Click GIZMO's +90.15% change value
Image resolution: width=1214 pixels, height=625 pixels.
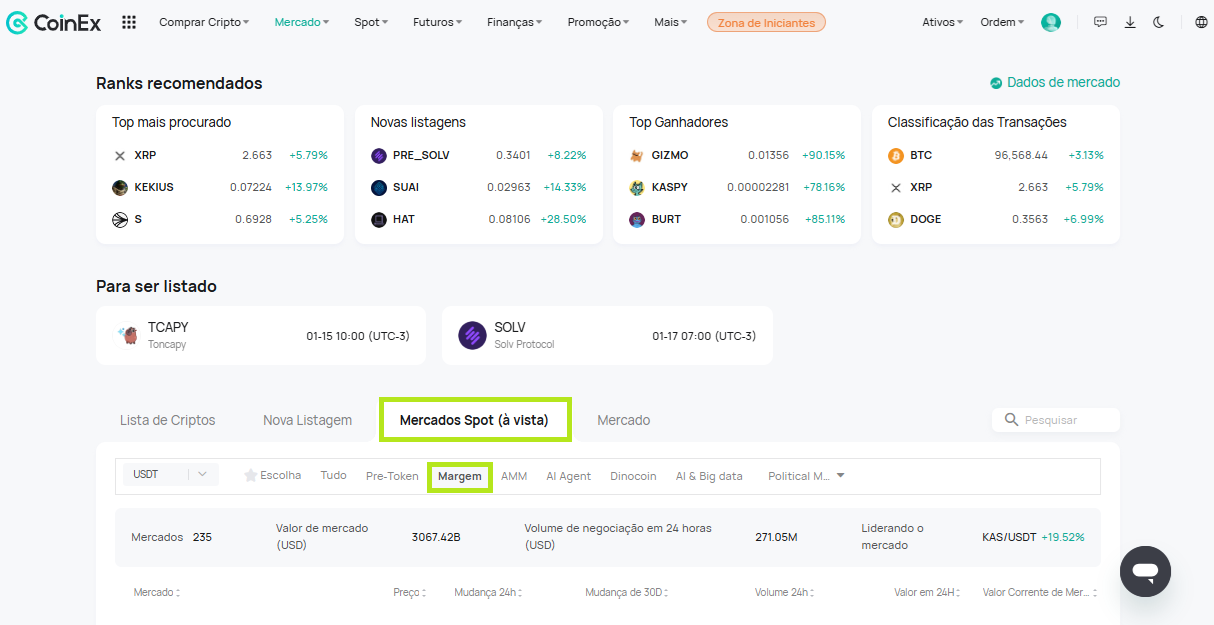(x=823, y=156)
